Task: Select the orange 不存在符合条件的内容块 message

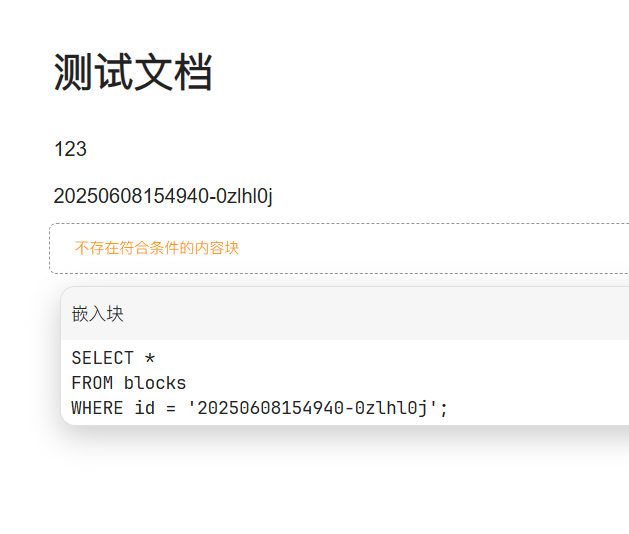Action: 157,248
